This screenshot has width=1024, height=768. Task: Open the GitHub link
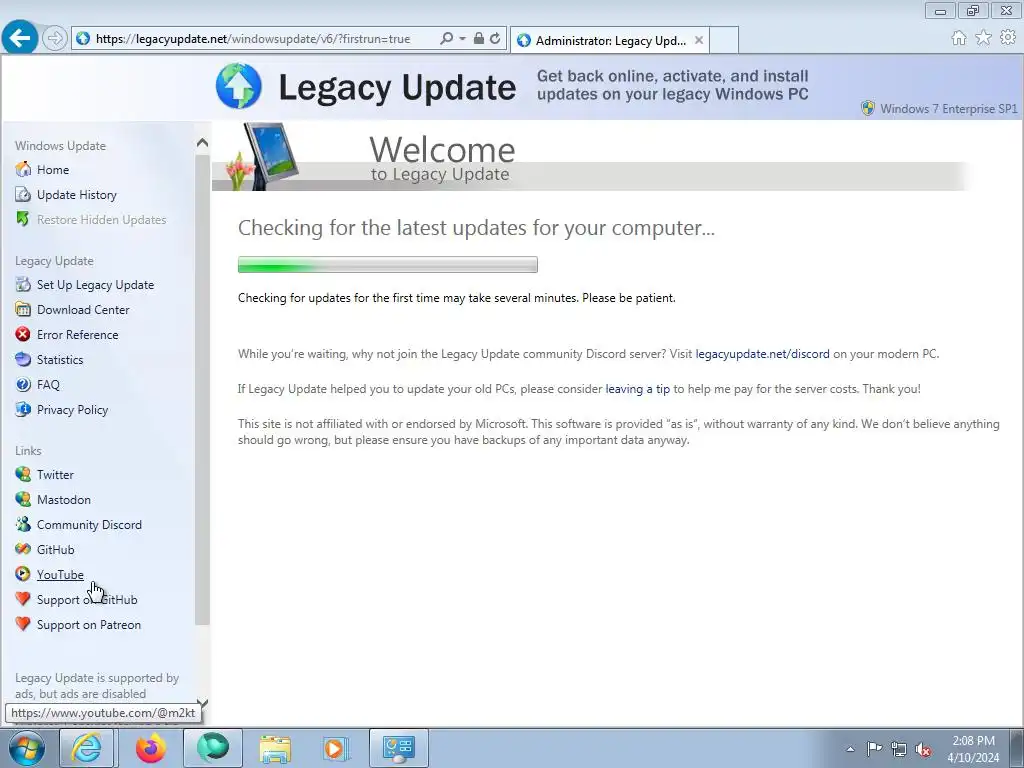point(56,550)
